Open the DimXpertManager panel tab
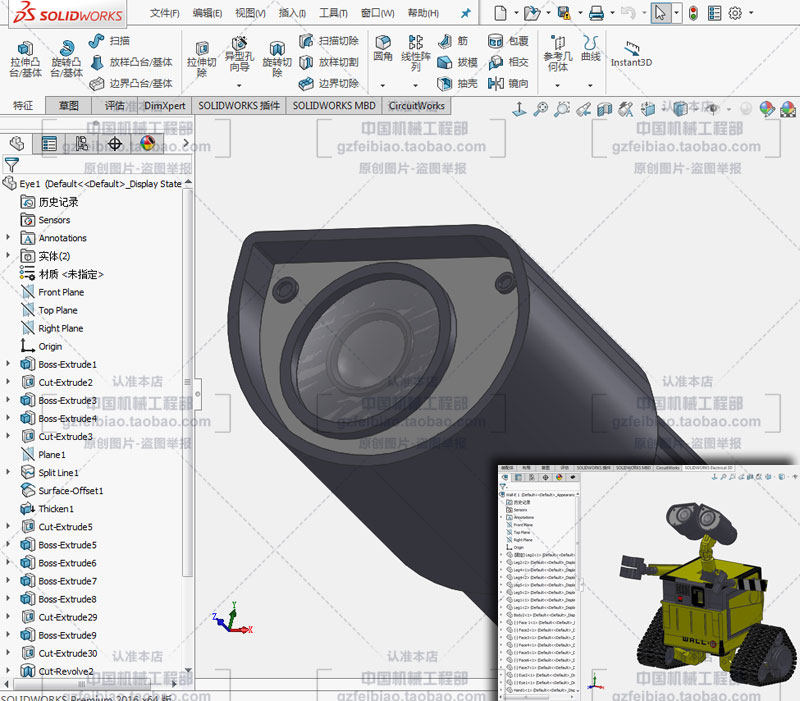The height and width of the screenshot is (701, 800). point(114,144)
